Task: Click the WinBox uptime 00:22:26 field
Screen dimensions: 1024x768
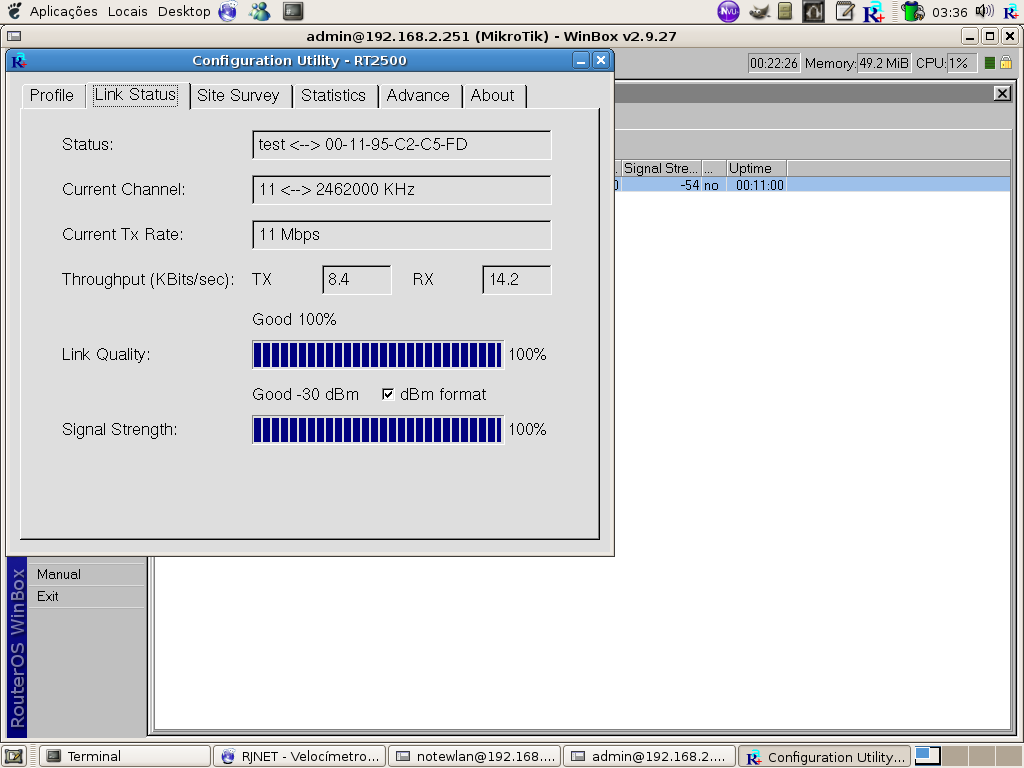Action: pyautogui.click(x=774, y=63)
